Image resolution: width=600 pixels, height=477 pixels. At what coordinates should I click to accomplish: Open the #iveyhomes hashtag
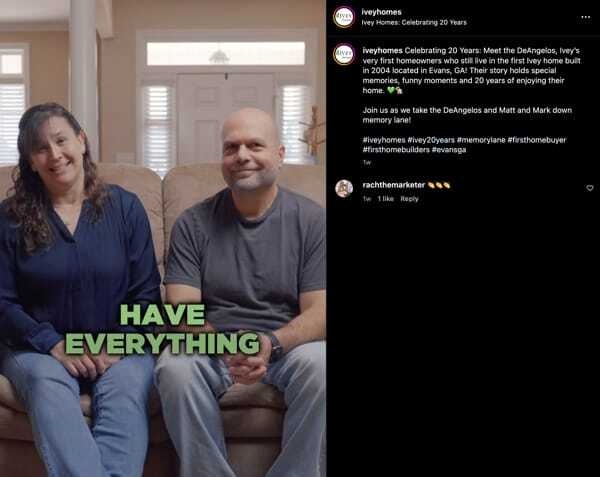pos(384,140)
